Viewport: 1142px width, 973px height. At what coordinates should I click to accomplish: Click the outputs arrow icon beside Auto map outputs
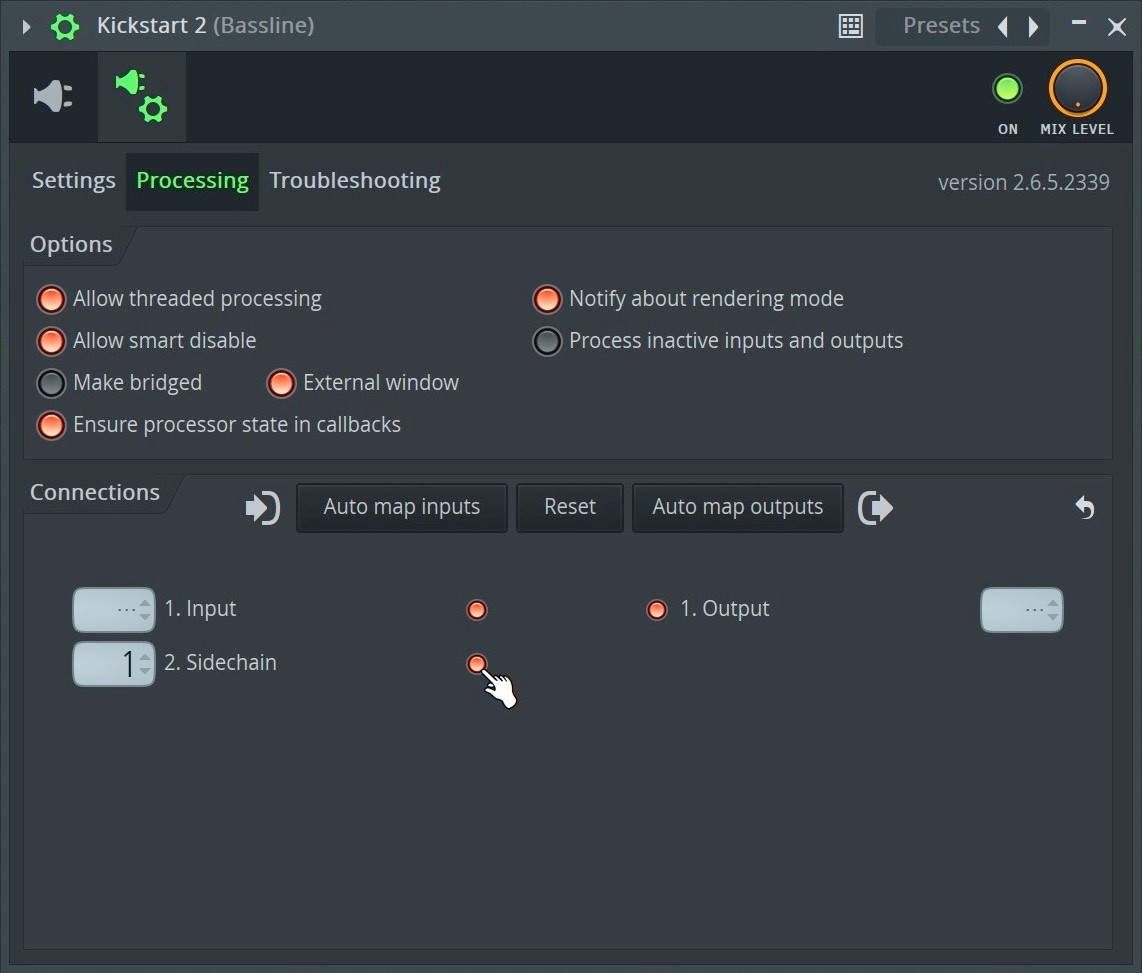coord(875,508)
